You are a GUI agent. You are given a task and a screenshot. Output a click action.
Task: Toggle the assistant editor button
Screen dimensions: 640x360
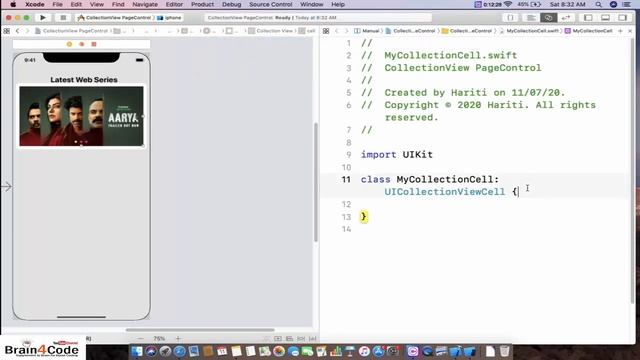(x=548, y=18)
